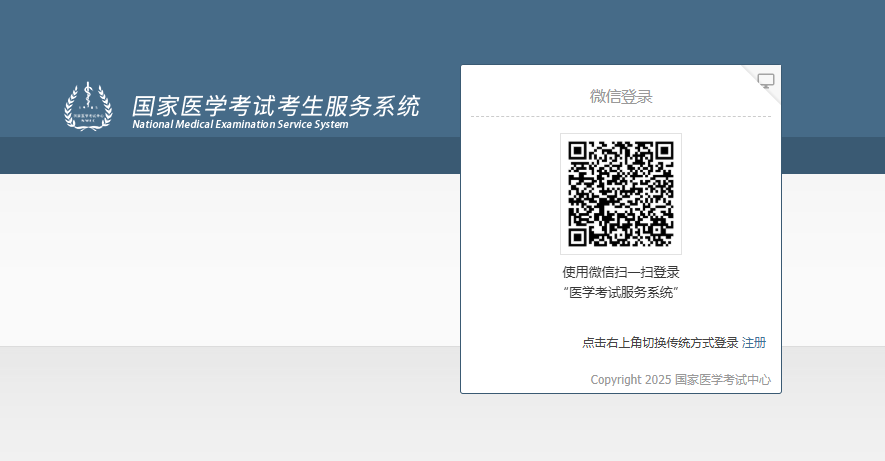The width and height of the screenshot is (885, 461).
Task: Click National Medical Examination Service System subtitle
Action: (240, 125)
